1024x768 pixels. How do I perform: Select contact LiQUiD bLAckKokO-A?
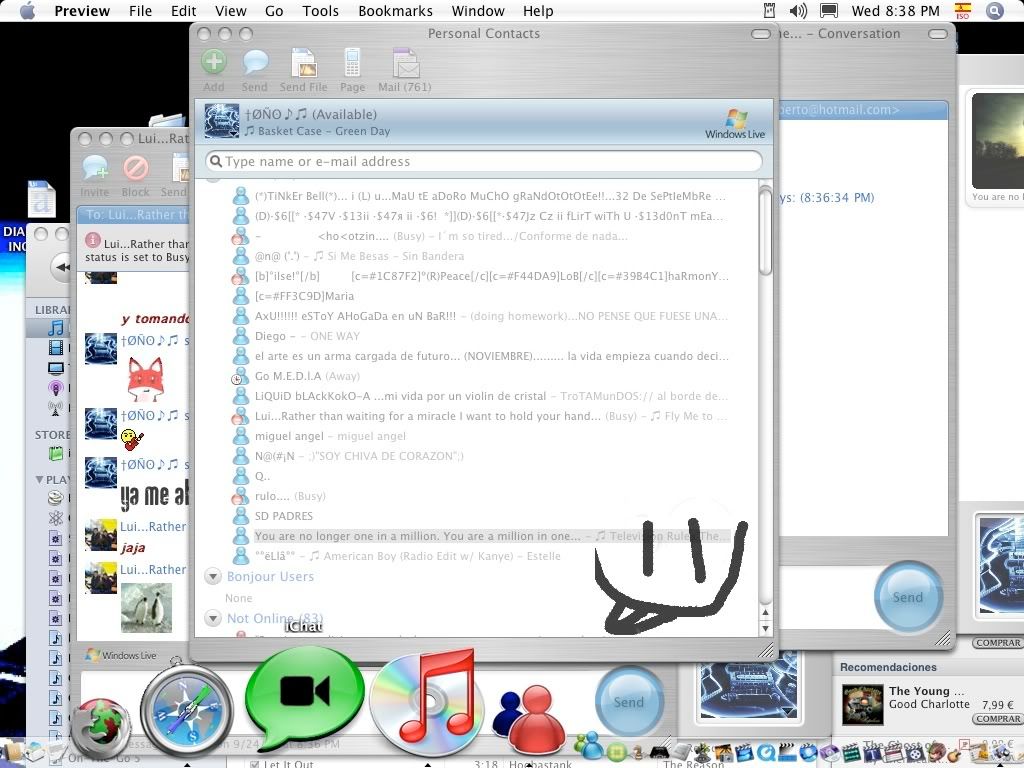tap(482, 396)
